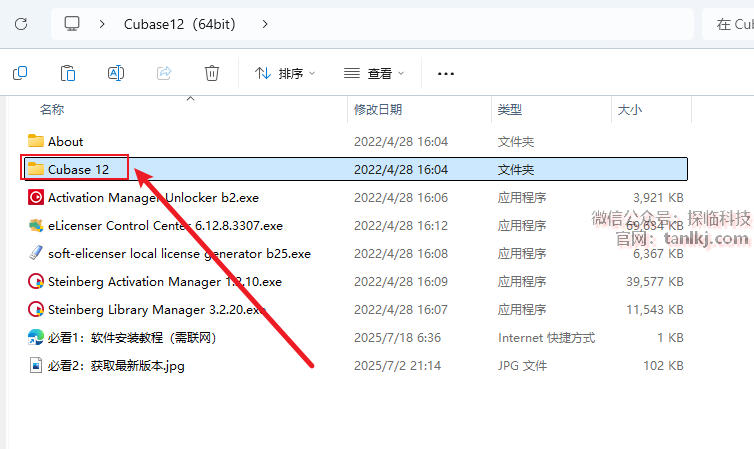Viewport: 754px width, 449px height.
Task: Click Steinberg Activation Manager 1.2.10.exe name
Action: click(165, 282)
